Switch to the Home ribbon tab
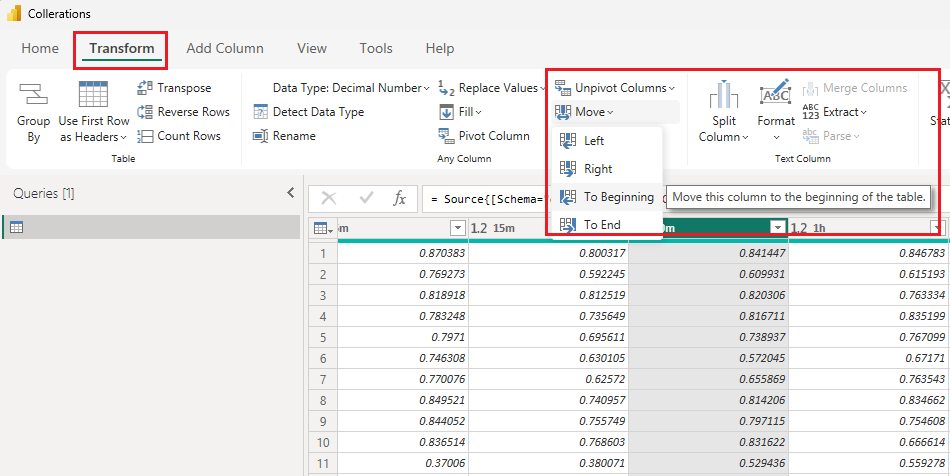 click(40, 48)
